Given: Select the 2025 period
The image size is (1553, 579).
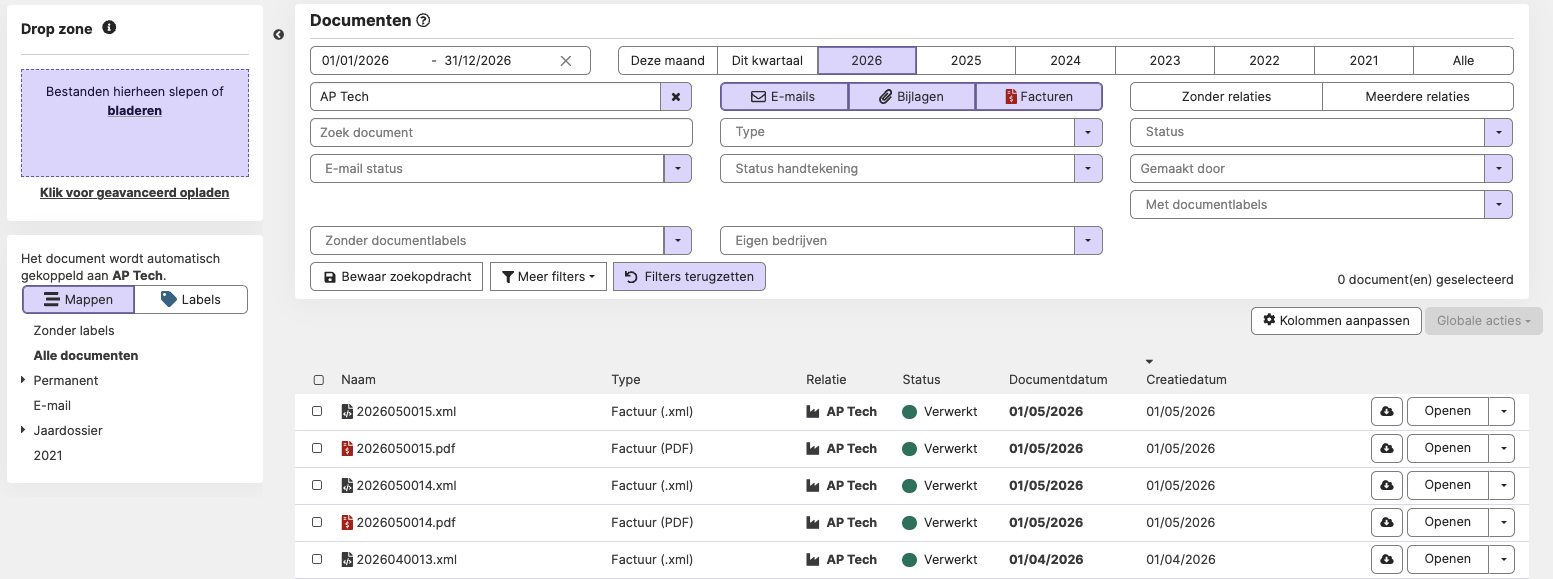Looking at the screenshot, I should (966, 61).
